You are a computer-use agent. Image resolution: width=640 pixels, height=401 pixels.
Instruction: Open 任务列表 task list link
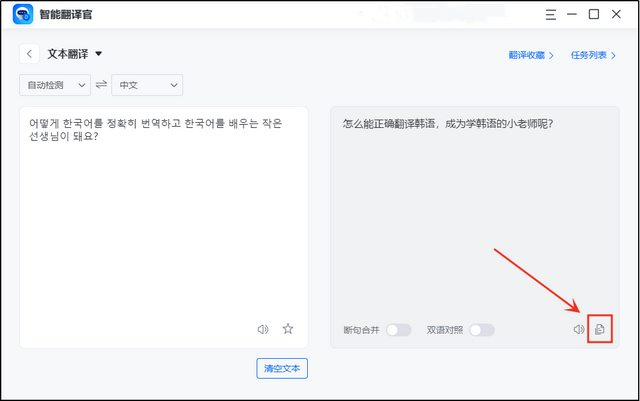[x=593, y=55]
